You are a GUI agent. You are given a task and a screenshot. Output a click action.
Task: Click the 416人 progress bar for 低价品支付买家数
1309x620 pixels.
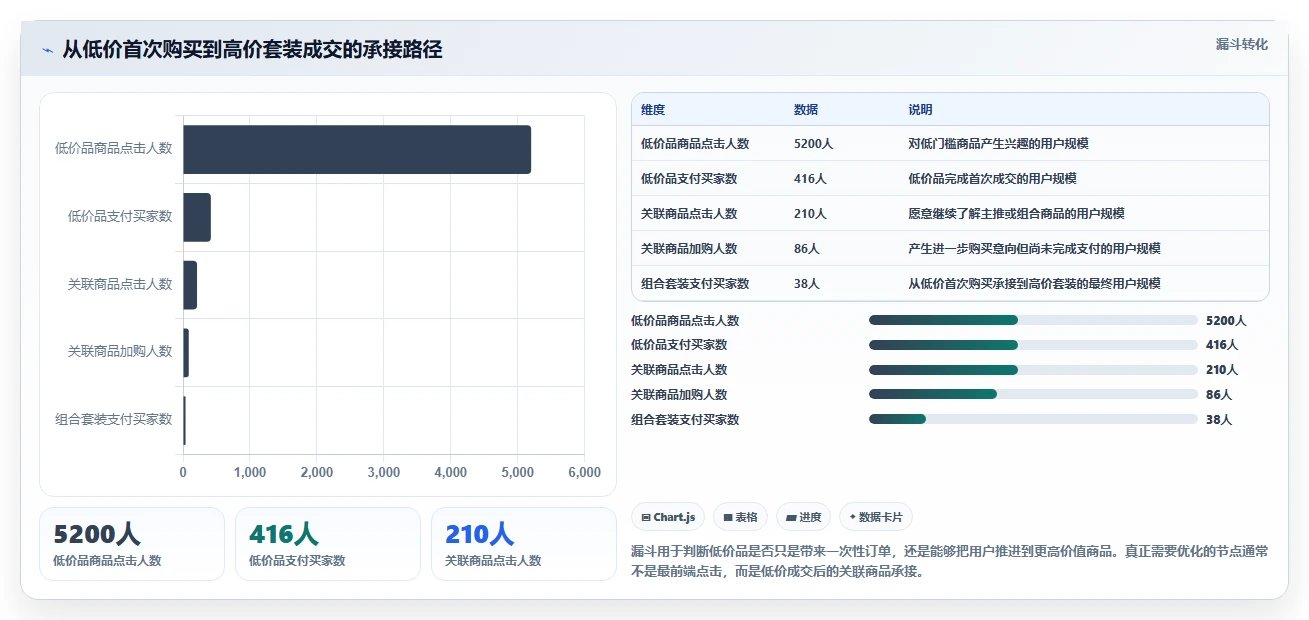[x=1033, y=345]
